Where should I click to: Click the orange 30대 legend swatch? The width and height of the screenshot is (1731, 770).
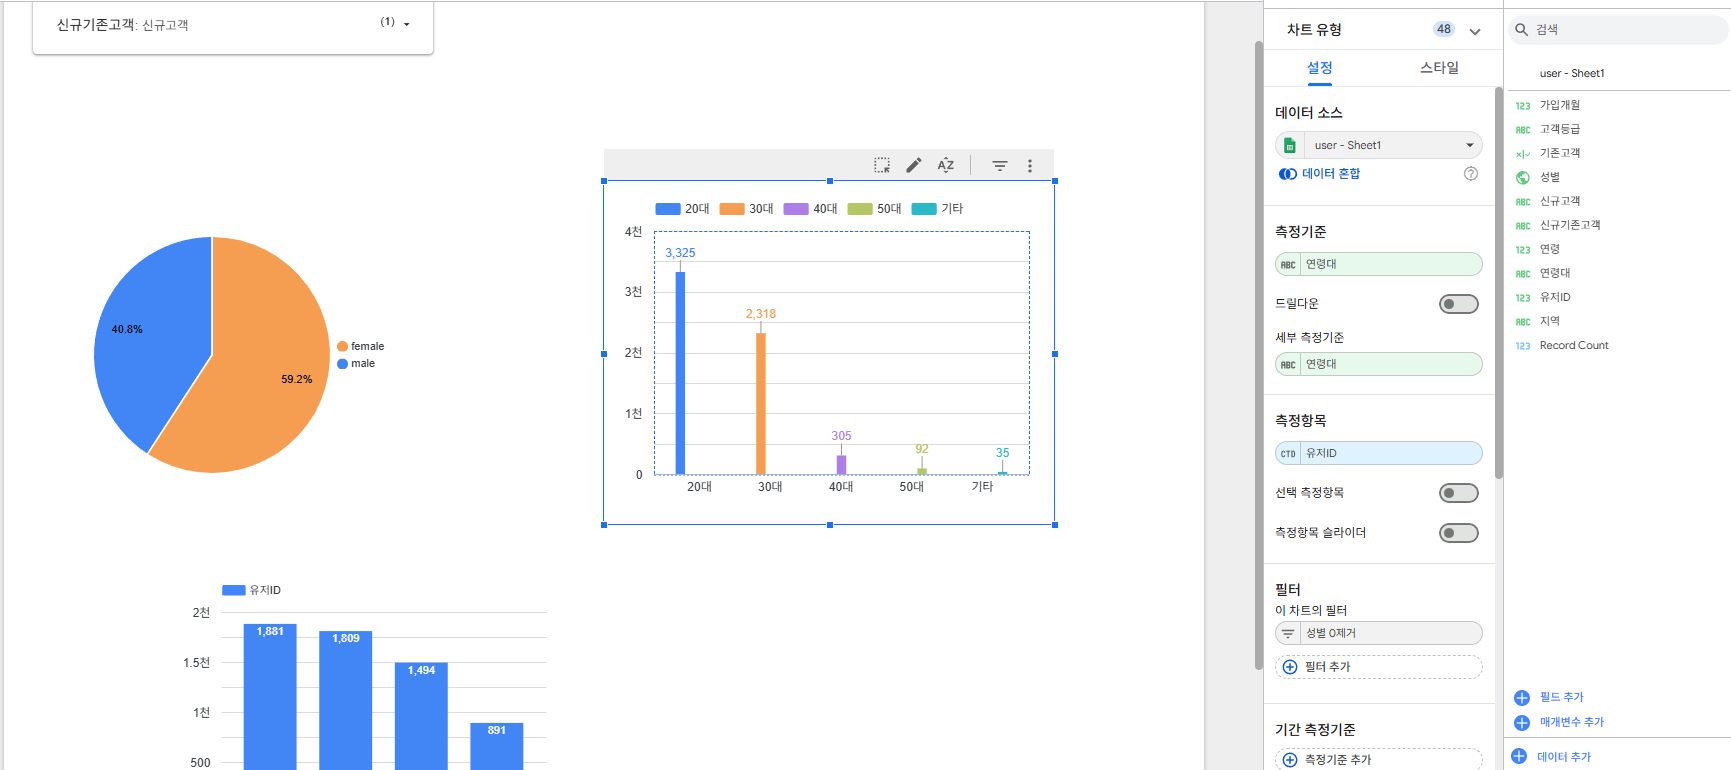pos(732,209)
